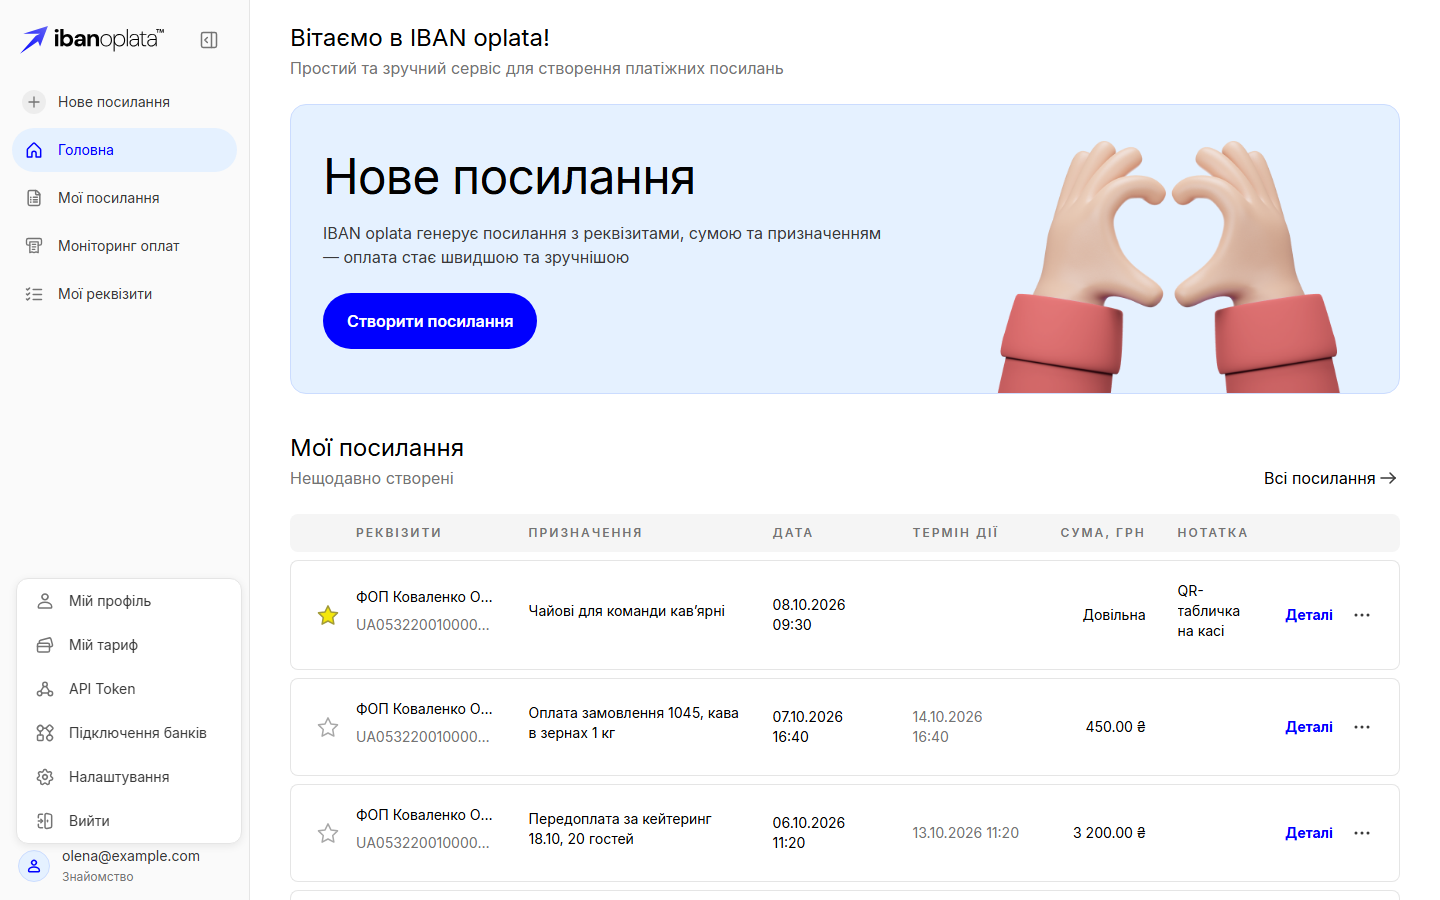Unstar the Чайові для команди кав'ярні link
This screenshot has height=900, width=1440.
(328, 615)
